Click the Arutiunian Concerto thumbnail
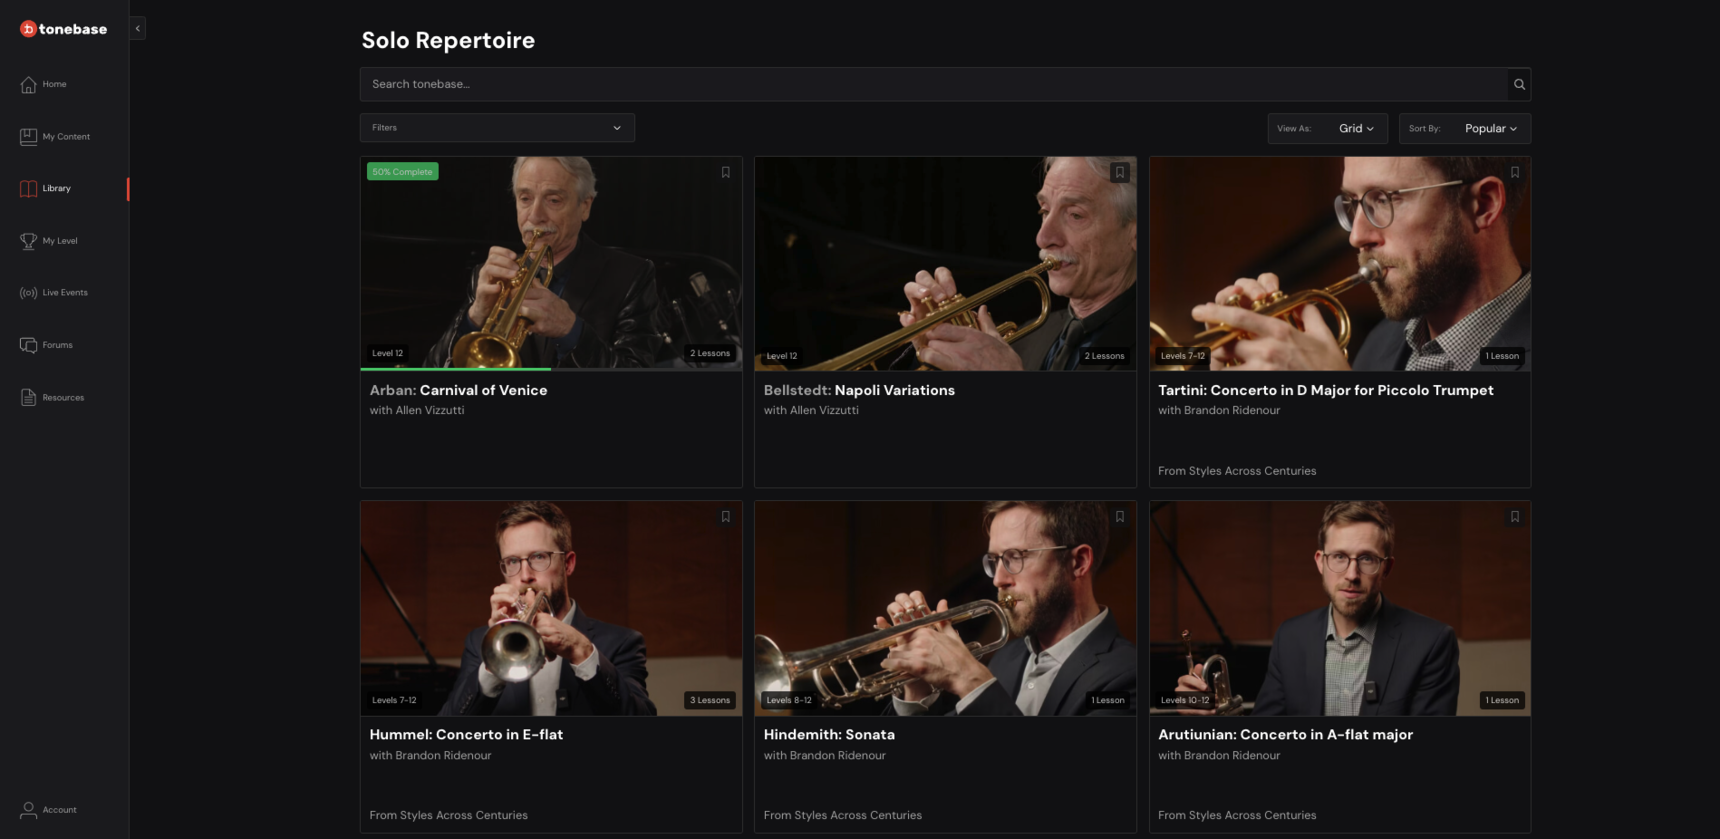The image size is (1720, 839). click(x=1340, y=608)
